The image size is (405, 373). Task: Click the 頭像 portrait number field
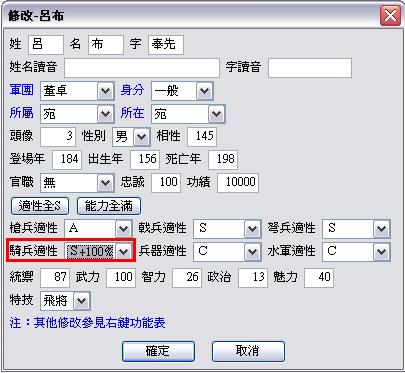click(x=58, y=137)
